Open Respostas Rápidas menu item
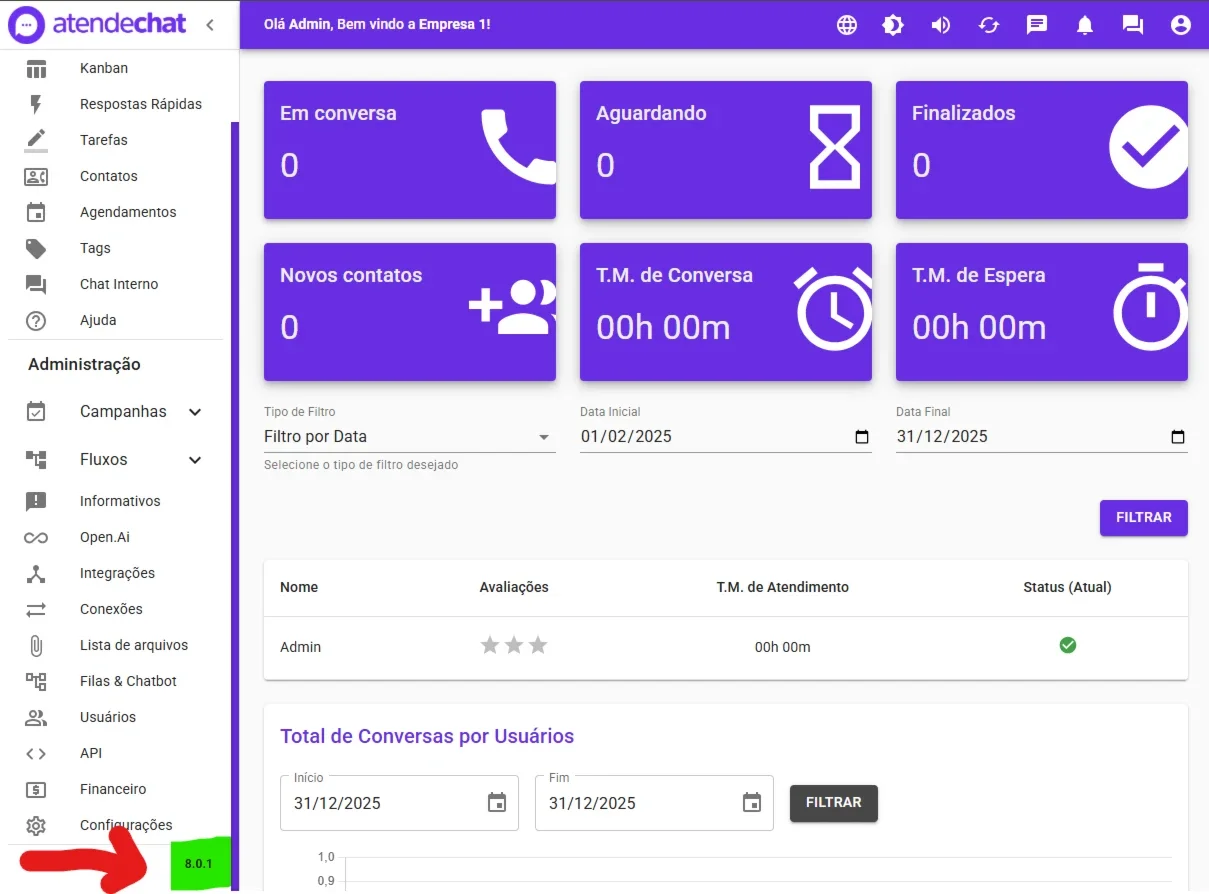The image size is (1209, 894). (x=141, y=104)
